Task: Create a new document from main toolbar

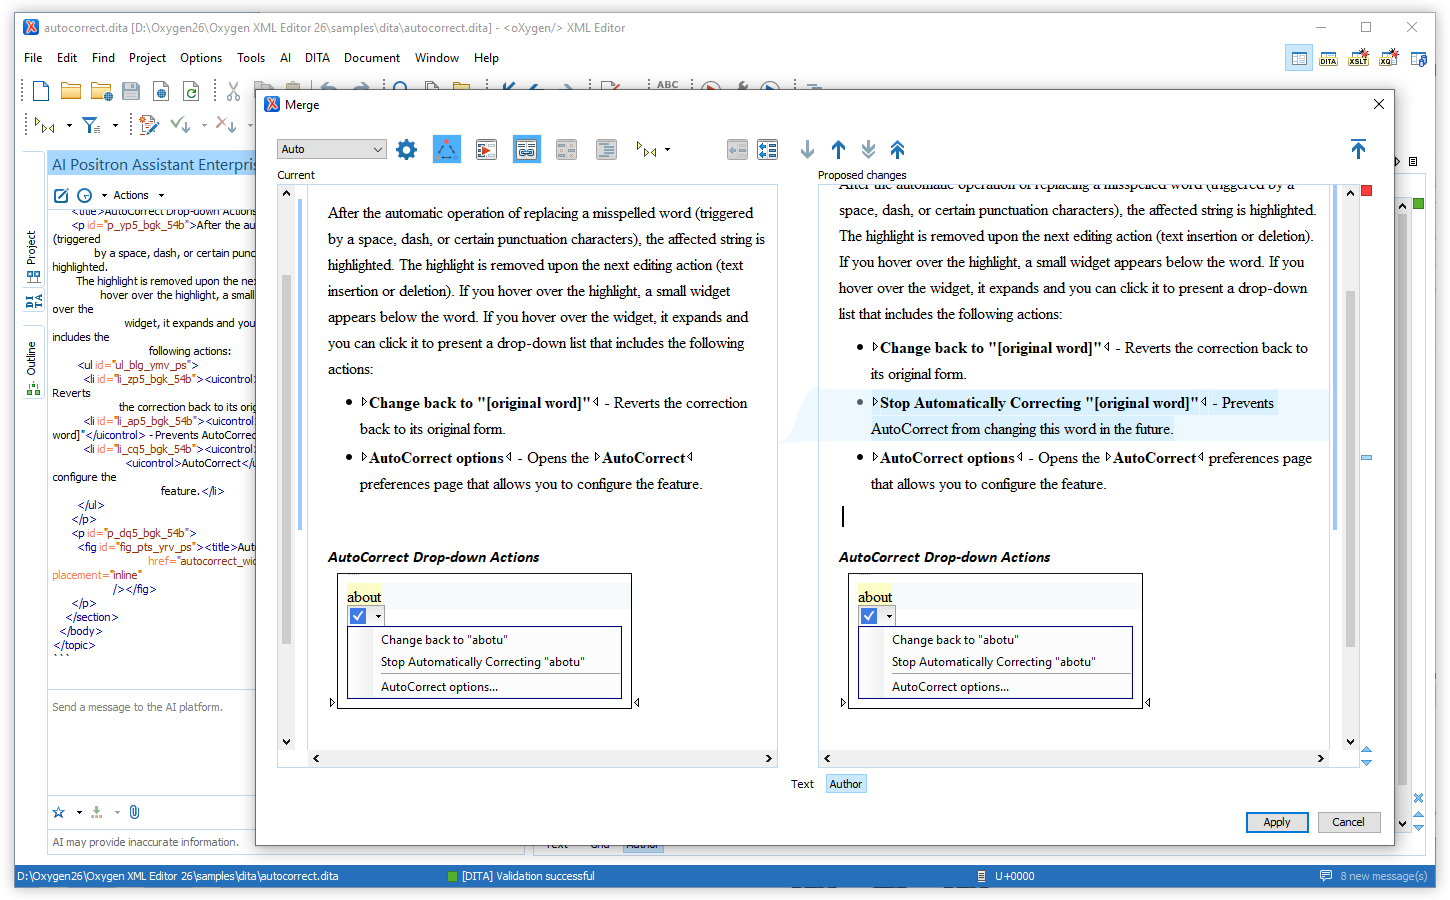Action: (x=41, y=91)
